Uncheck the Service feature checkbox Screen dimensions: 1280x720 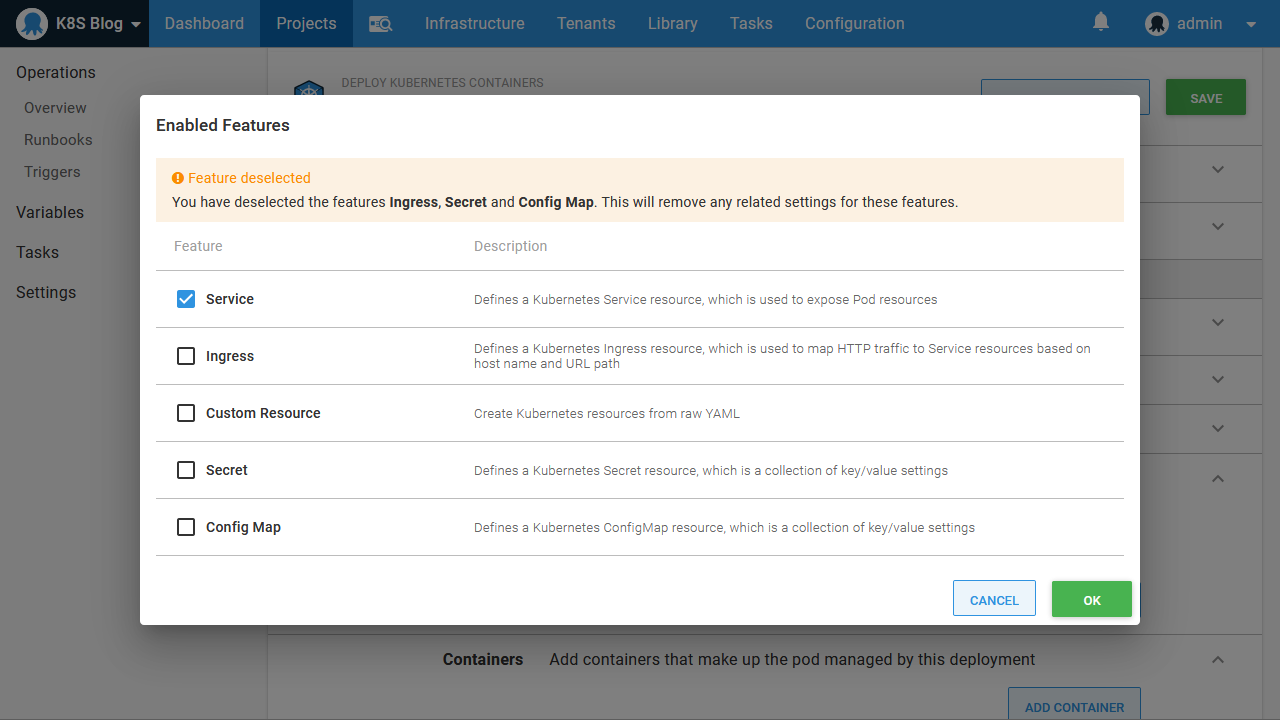pyautogui.click(x=186, y=299)
